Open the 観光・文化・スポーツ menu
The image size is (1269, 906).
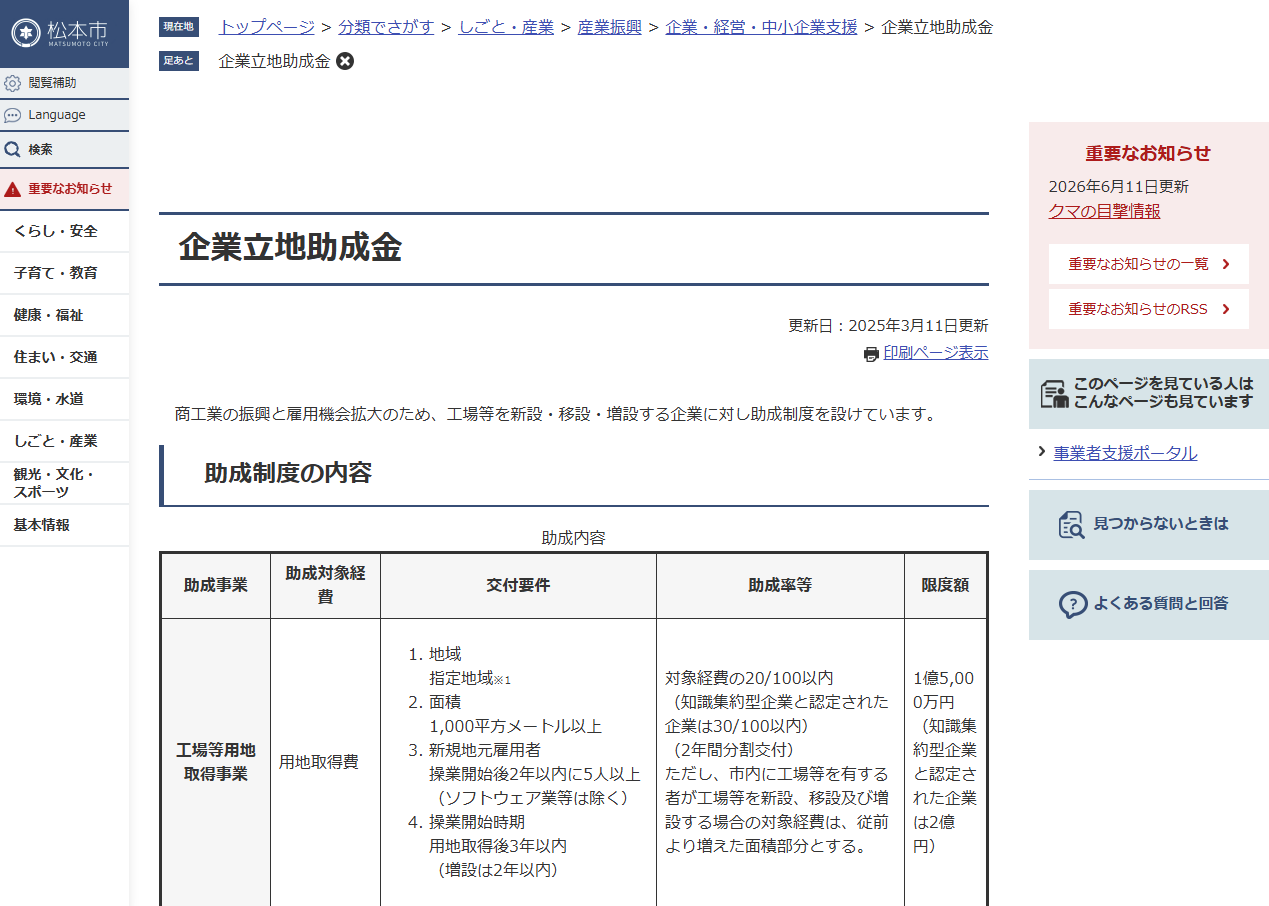click(x=65, y=483)
